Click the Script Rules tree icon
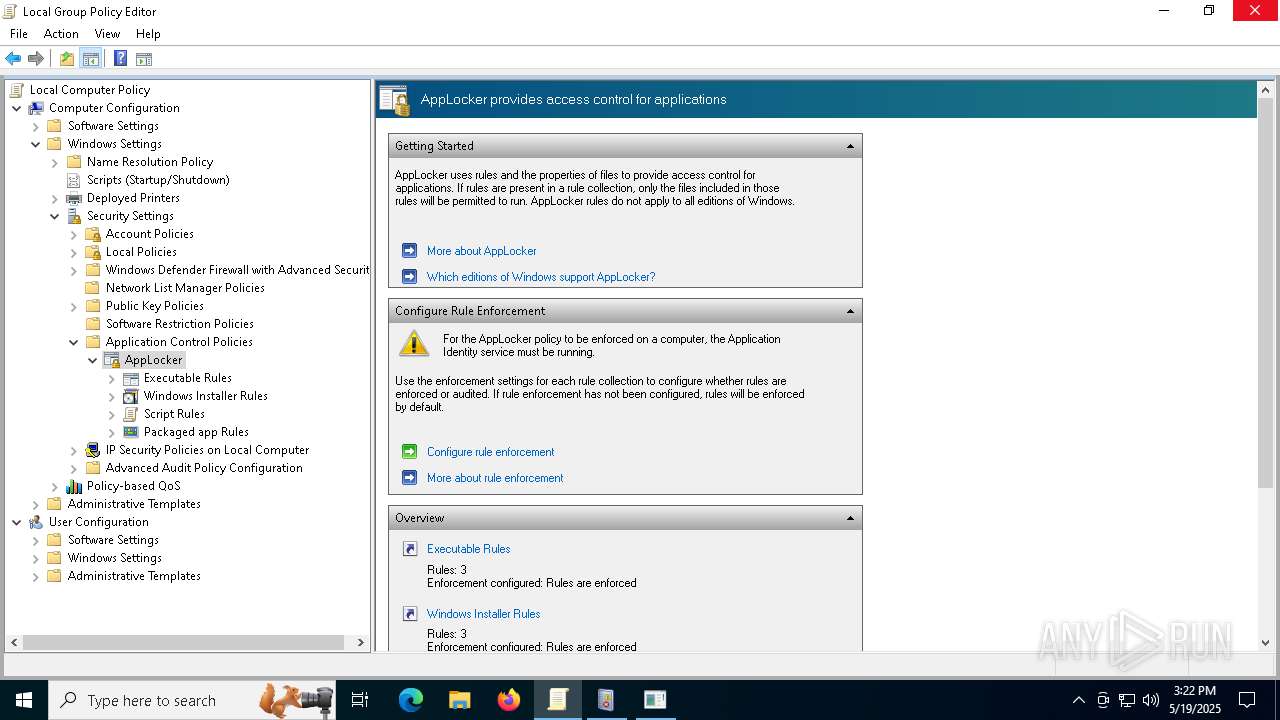The width and height of the screenshot is (1280, 720). click(x=131, y=414)
